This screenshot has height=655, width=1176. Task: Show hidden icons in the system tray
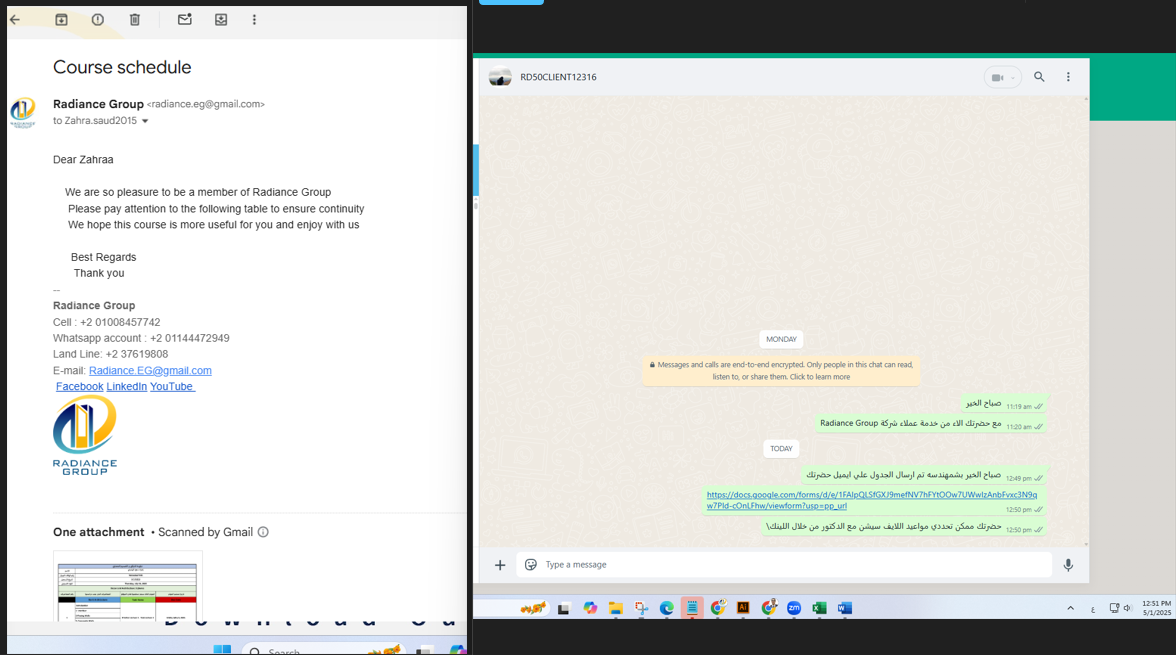pos(1070,608)
